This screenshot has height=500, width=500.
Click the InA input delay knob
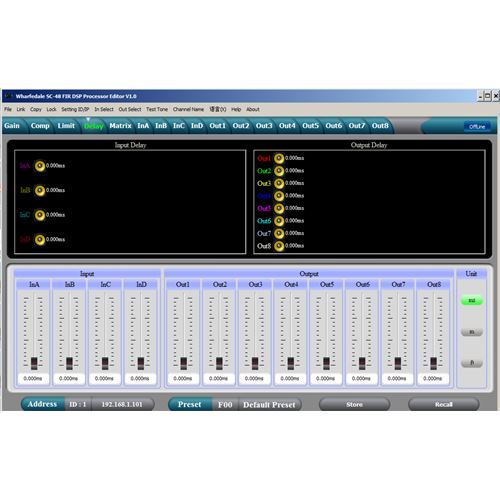[40, 166]
